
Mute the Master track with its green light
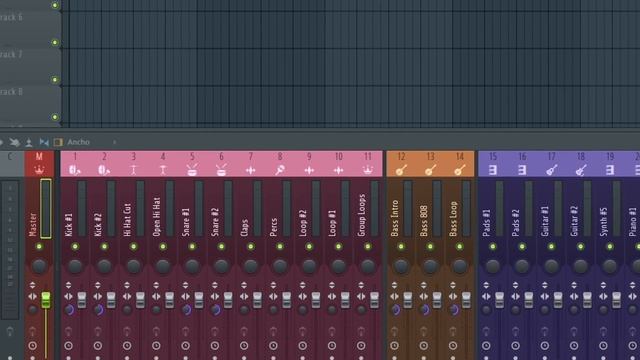point(39,247)
